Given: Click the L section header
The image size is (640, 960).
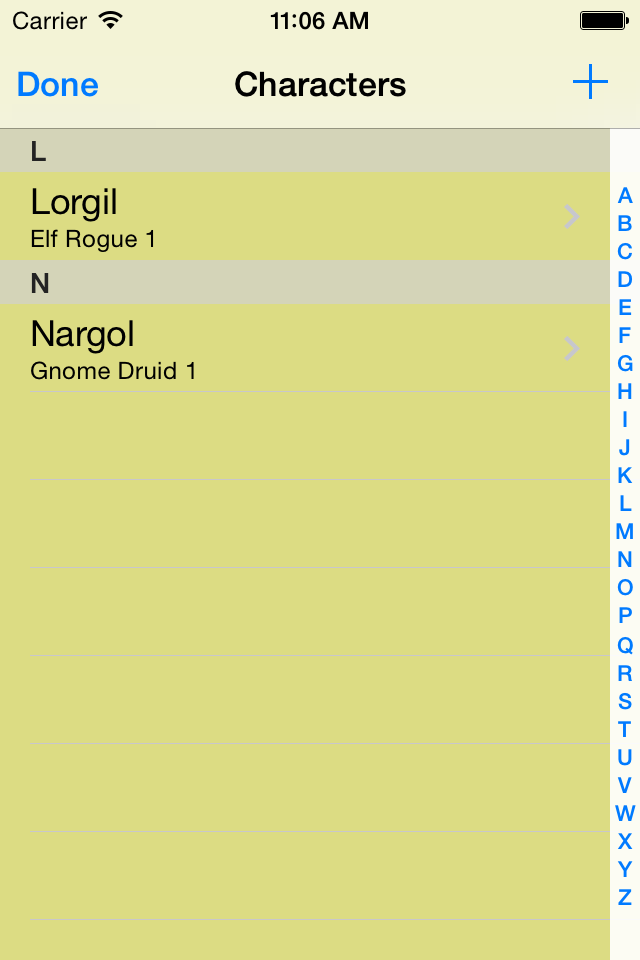Looking at the screenshot, I should (x=305, y=151).
